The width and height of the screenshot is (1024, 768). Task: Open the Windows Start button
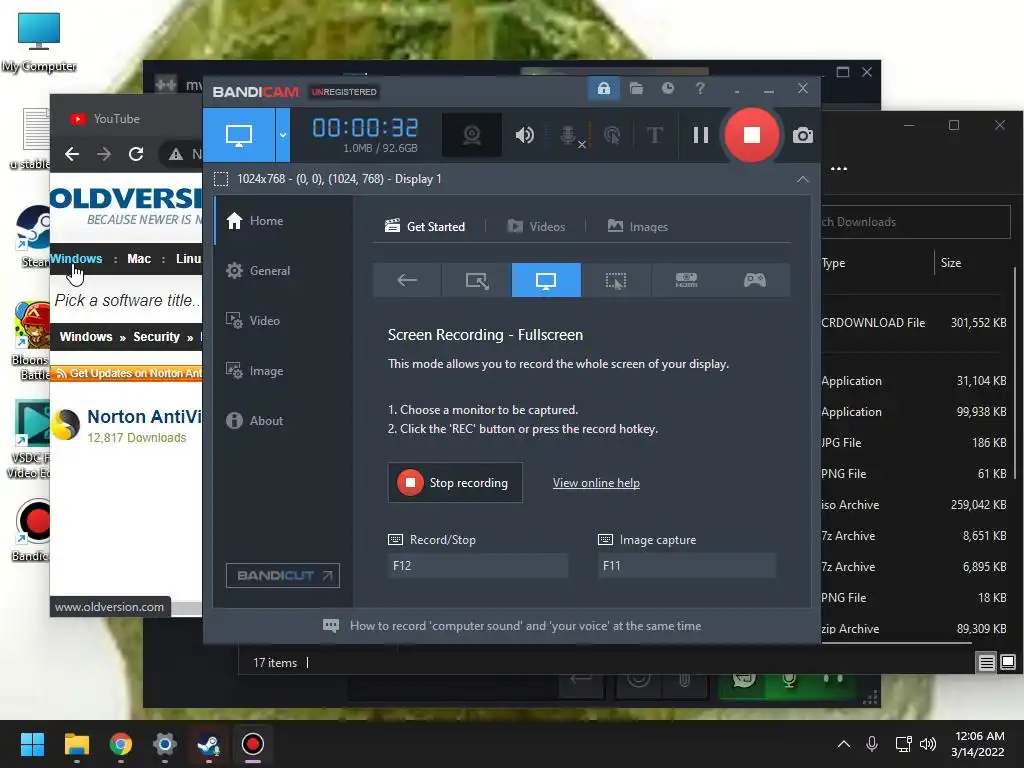(32, 744)
